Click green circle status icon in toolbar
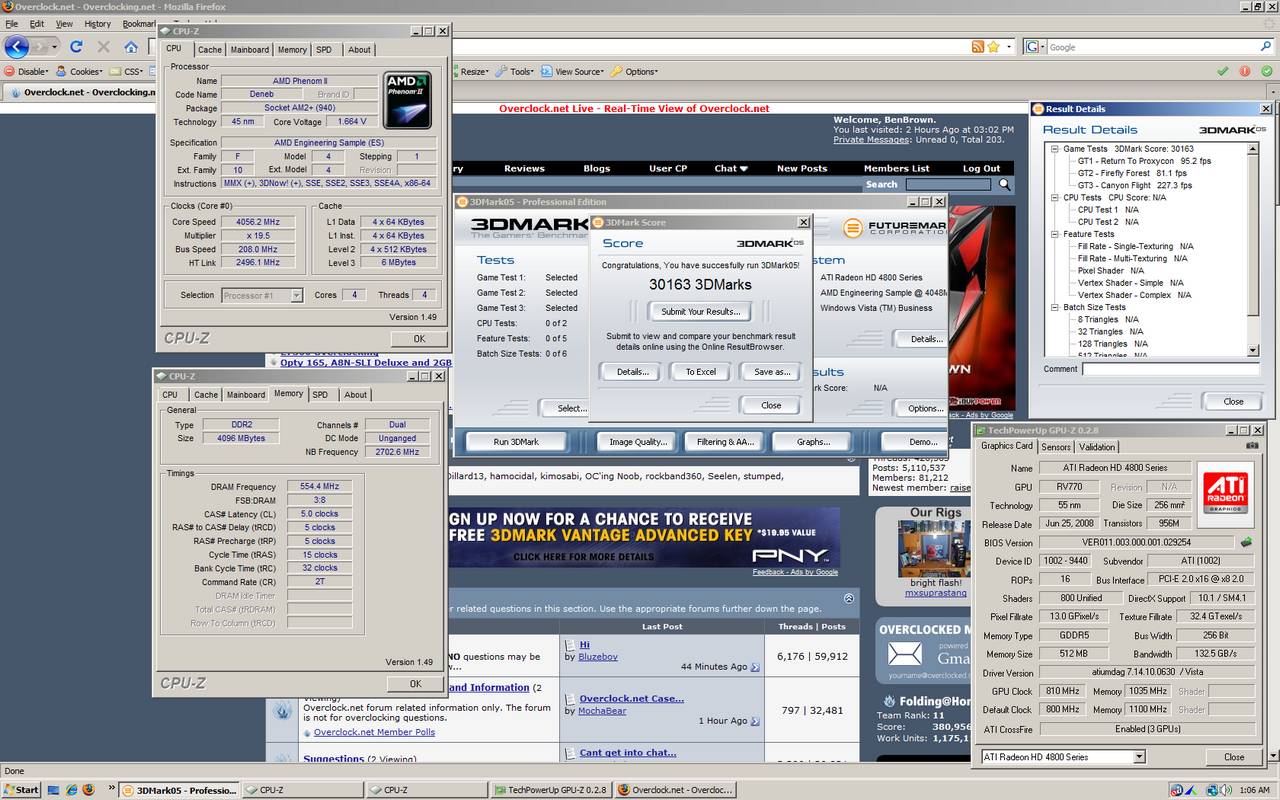This screenshot has width=1280, height=800. click(x=1267, y=71)
